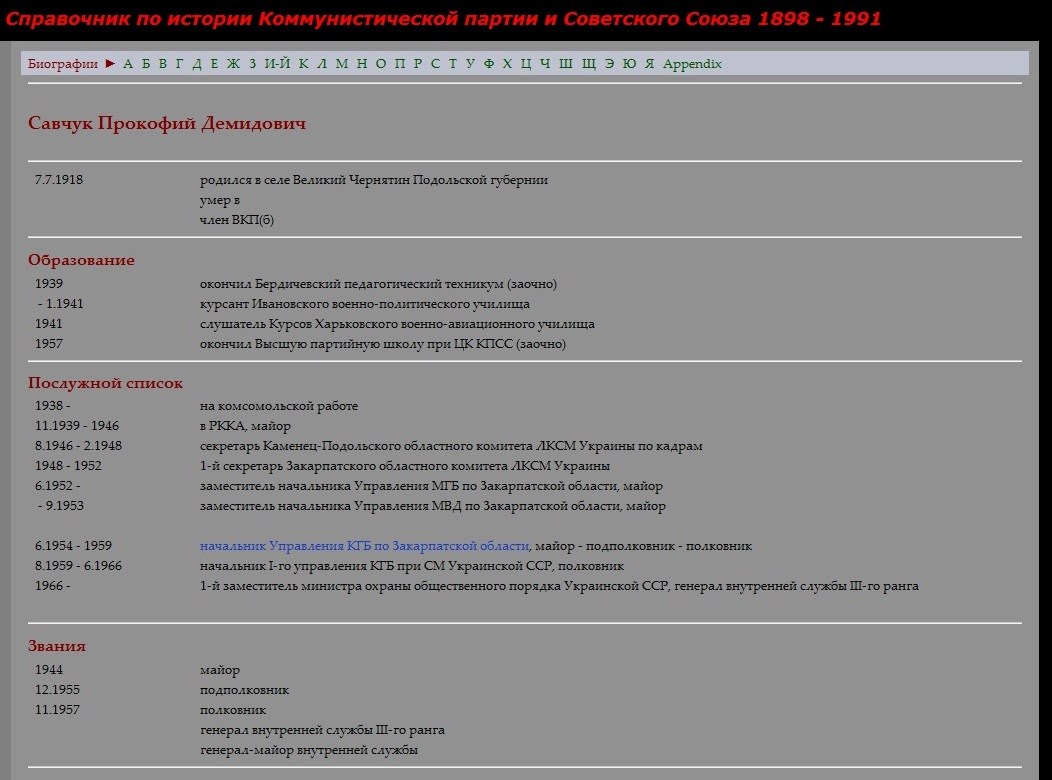This screenshot has width=1052, height=780.
Task: Select letter С in alphabet navigation
Action: click(x=434, y=64)
